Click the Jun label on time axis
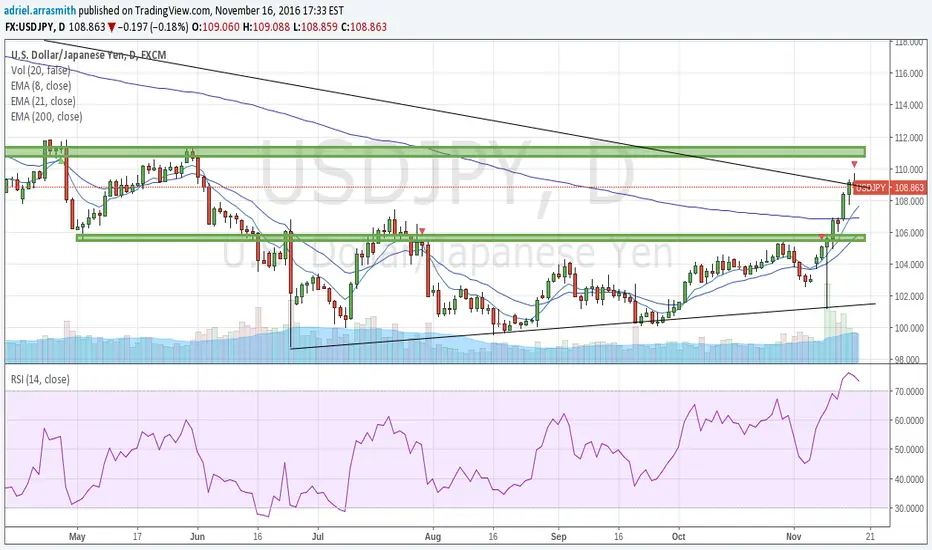Image resolution: width=932 pixels, height=550 pixels. [197, 537]
